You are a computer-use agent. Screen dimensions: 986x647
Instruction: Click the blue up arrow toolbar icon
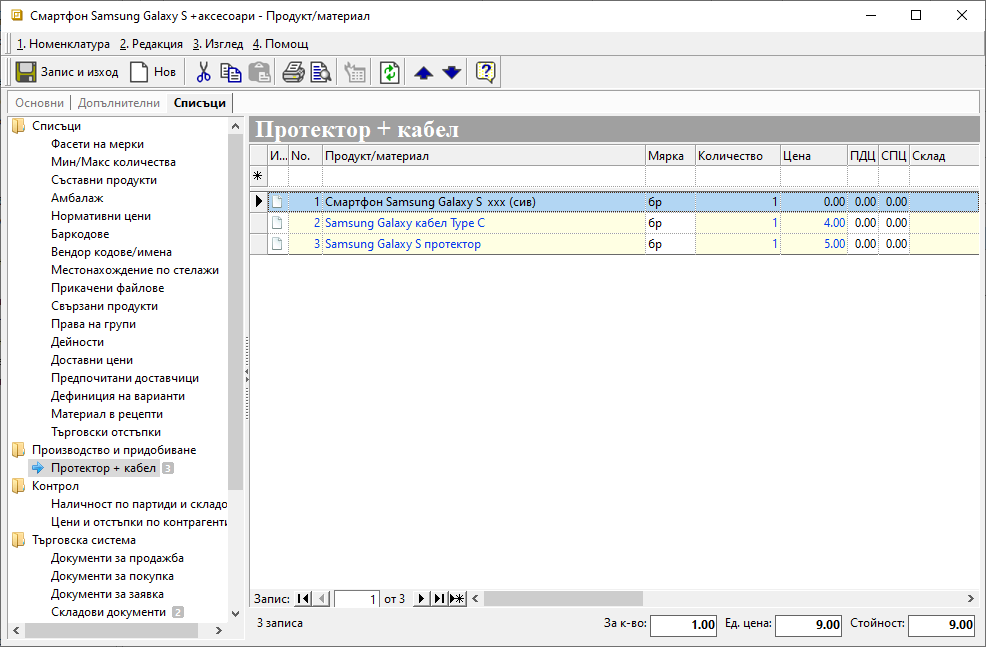(x=423, y=73)
